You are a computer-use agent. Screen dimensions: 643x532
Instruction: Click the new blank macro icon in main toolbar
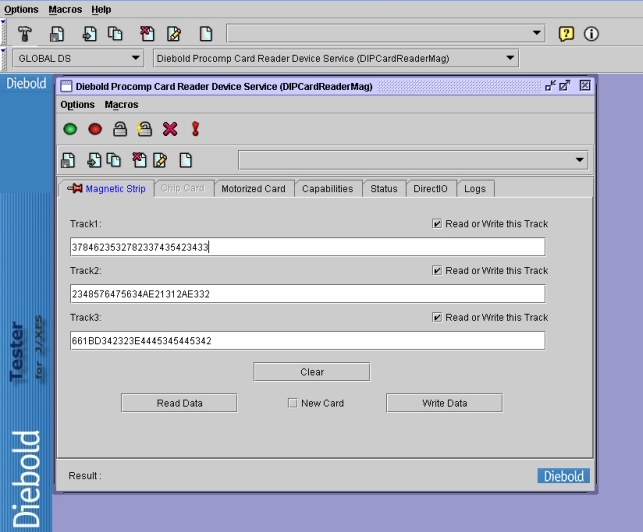[x=206, y=34]
